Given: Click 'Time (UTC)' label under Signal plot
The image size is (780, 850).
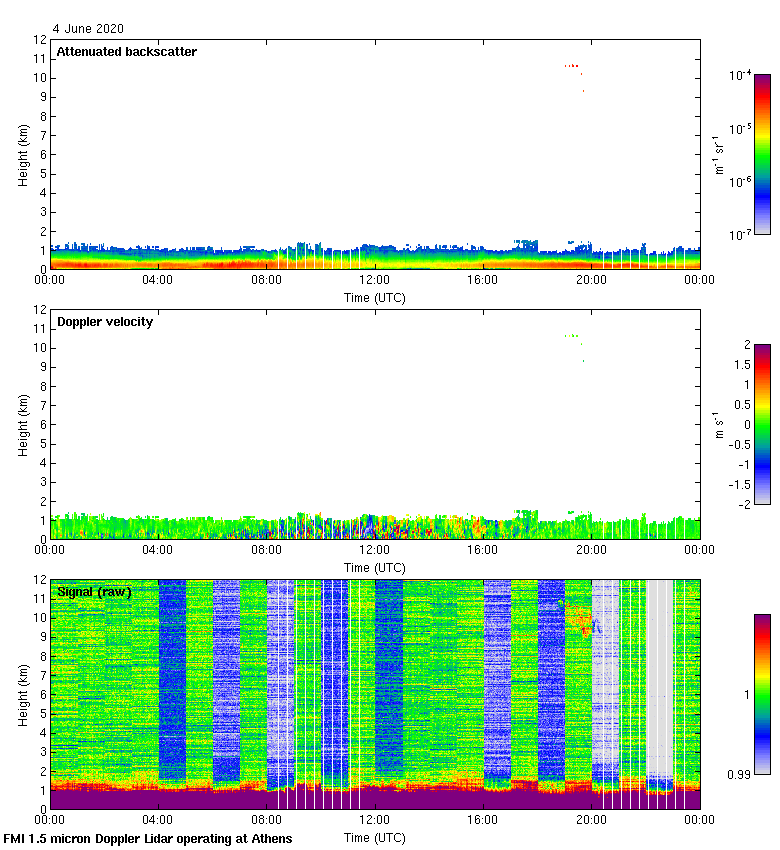Looking at the screenshot, I should tap(375, 838).
